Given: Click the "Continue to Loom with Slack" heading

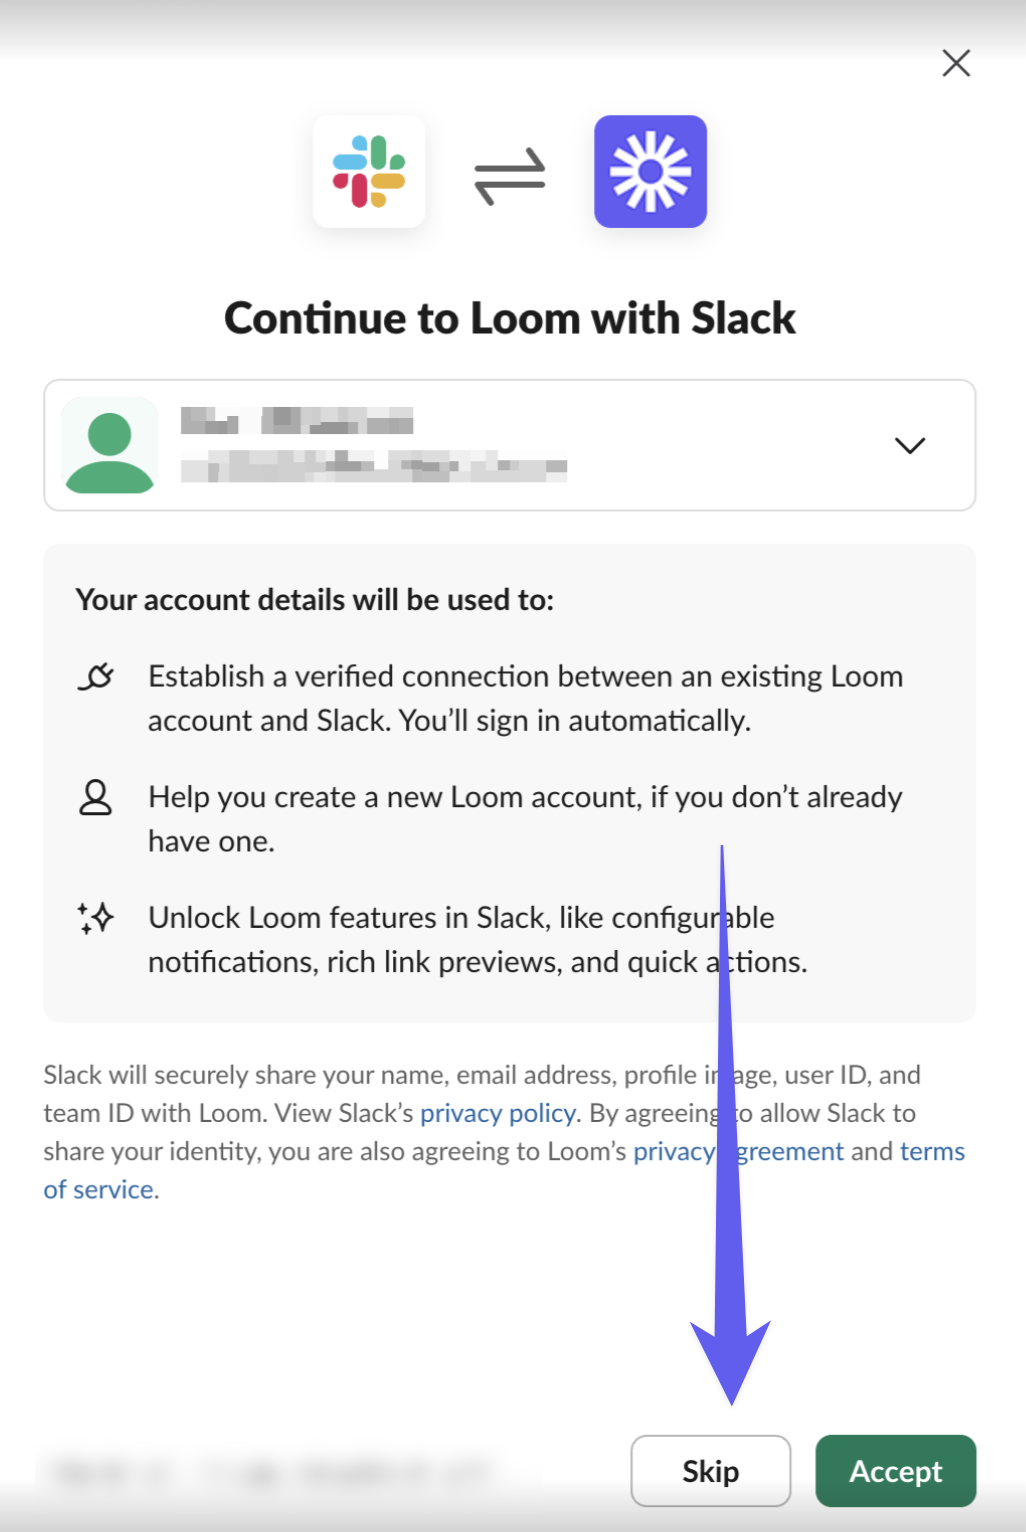Looking at the screenshot, I should point(510,318).
